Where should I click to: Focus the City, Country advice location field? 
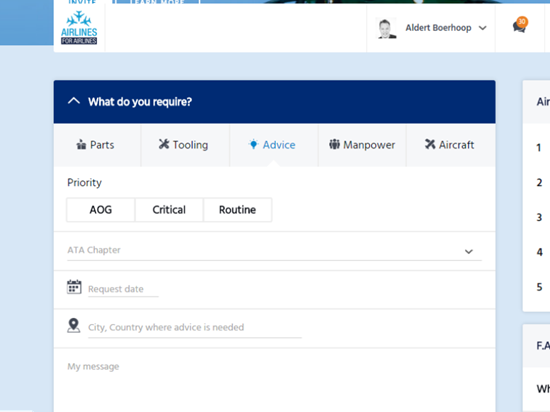pos(195,327)
